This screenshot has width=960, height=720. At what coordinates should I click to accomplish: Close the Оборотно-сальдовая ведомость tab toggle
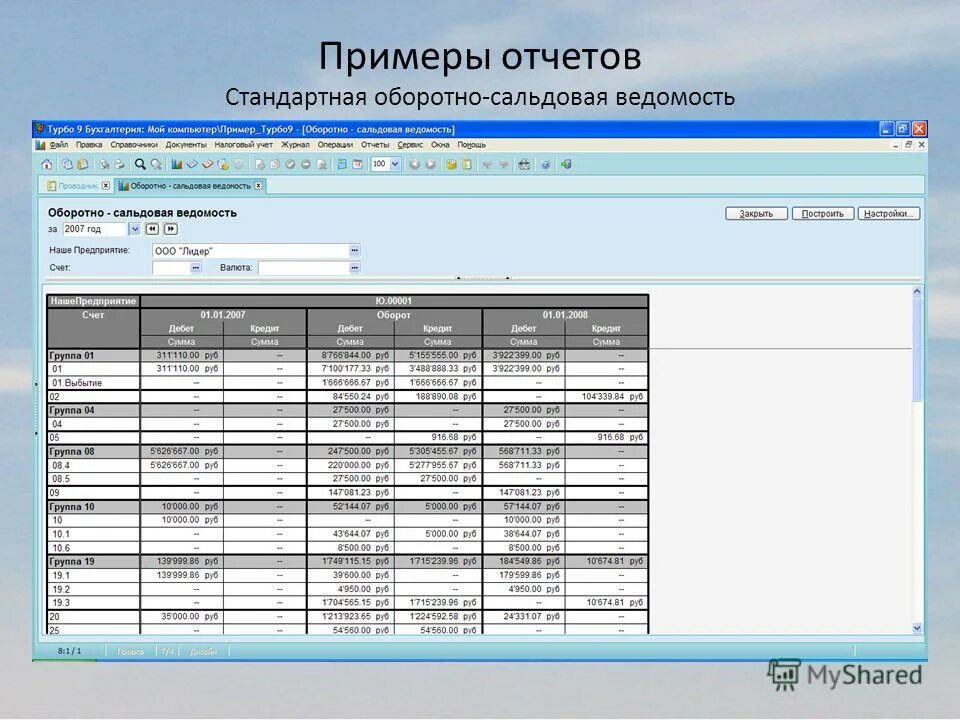click(x=259, y=186)
